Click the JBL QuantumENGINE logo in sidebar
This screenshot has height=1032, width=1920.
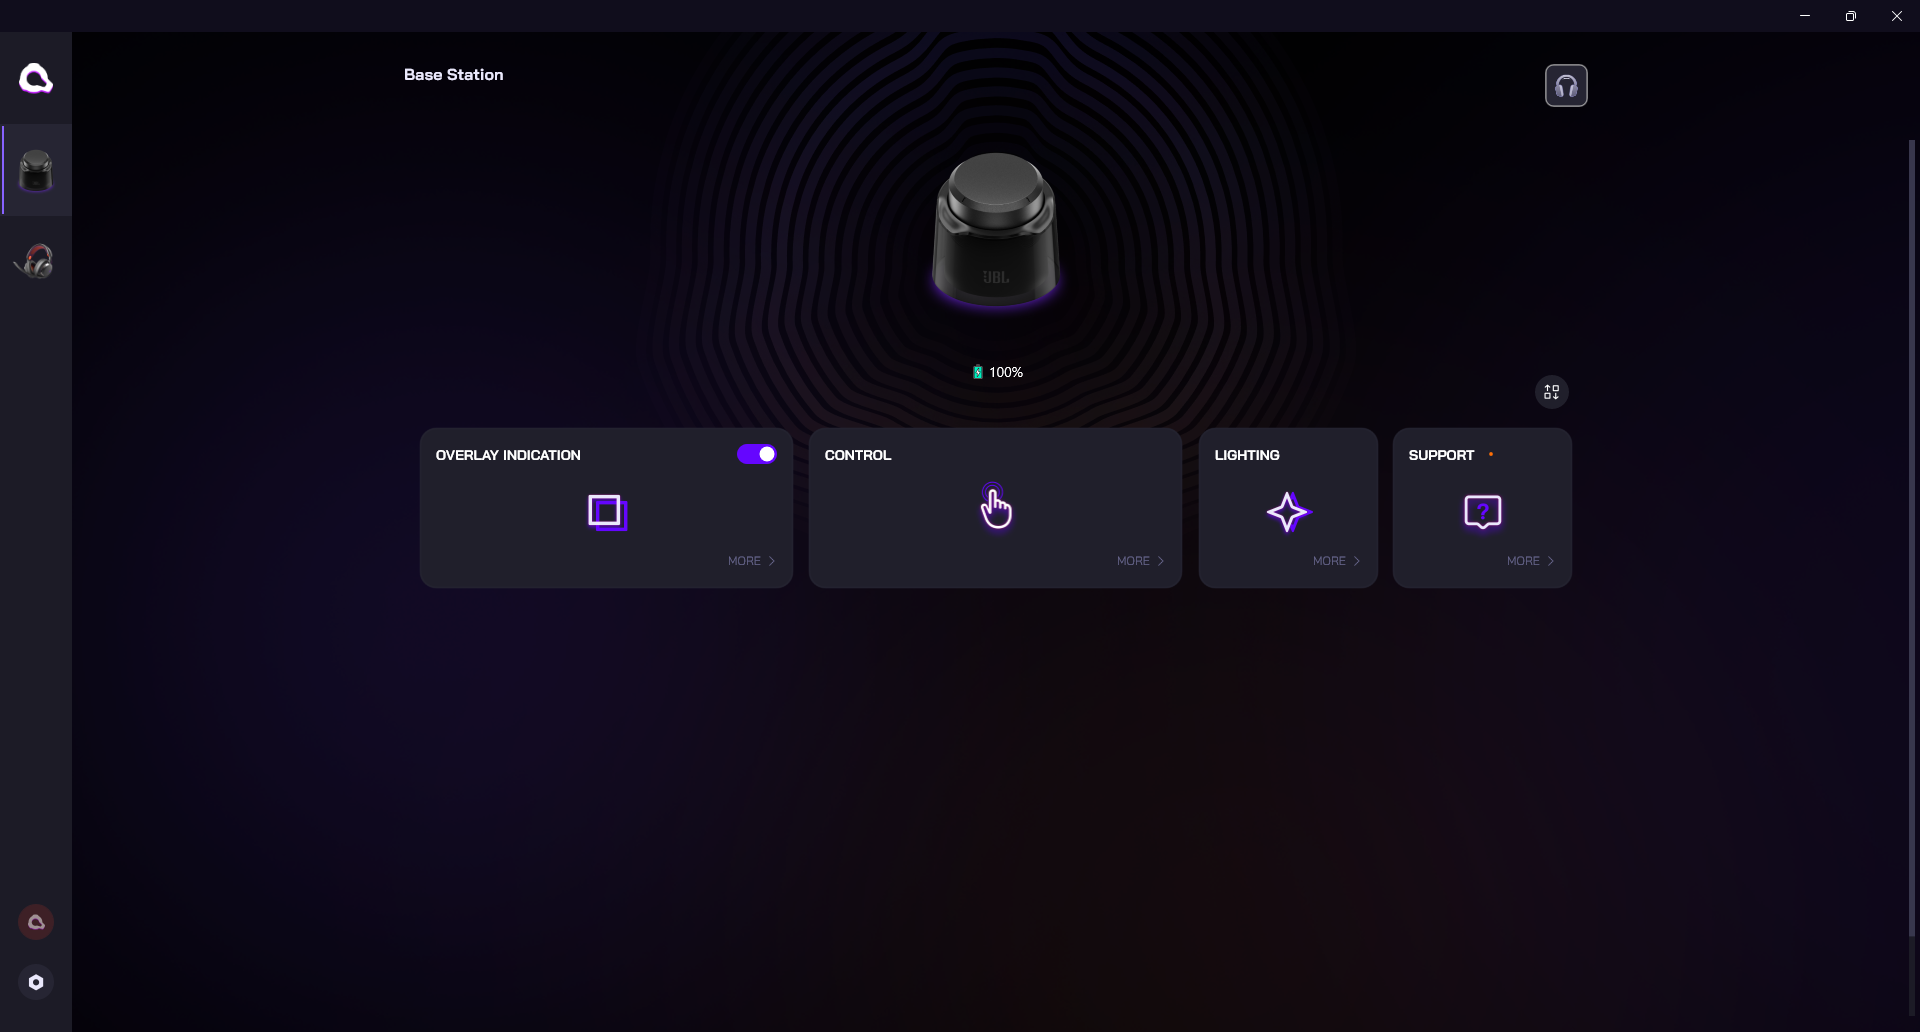point(36,78)
